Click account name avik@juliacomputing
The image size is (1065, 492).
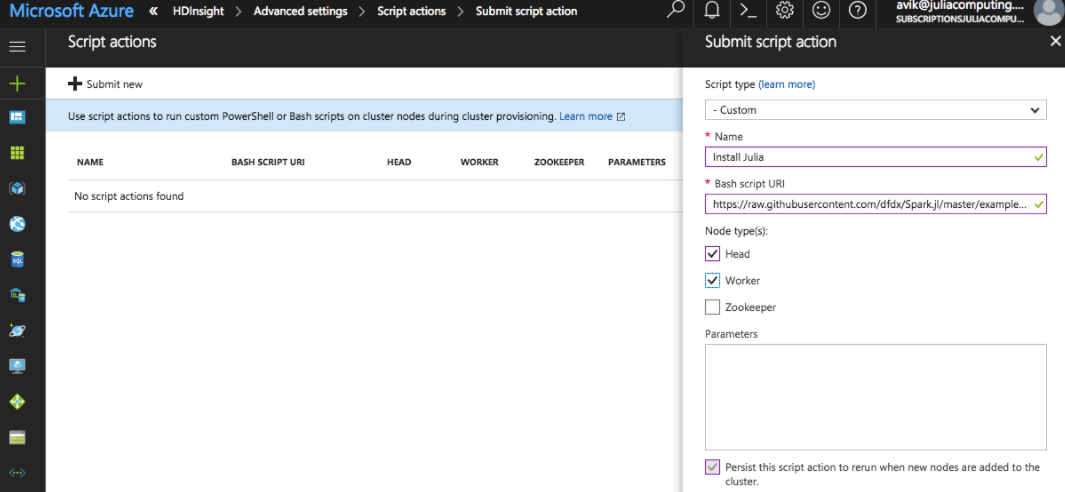(959, 5)
